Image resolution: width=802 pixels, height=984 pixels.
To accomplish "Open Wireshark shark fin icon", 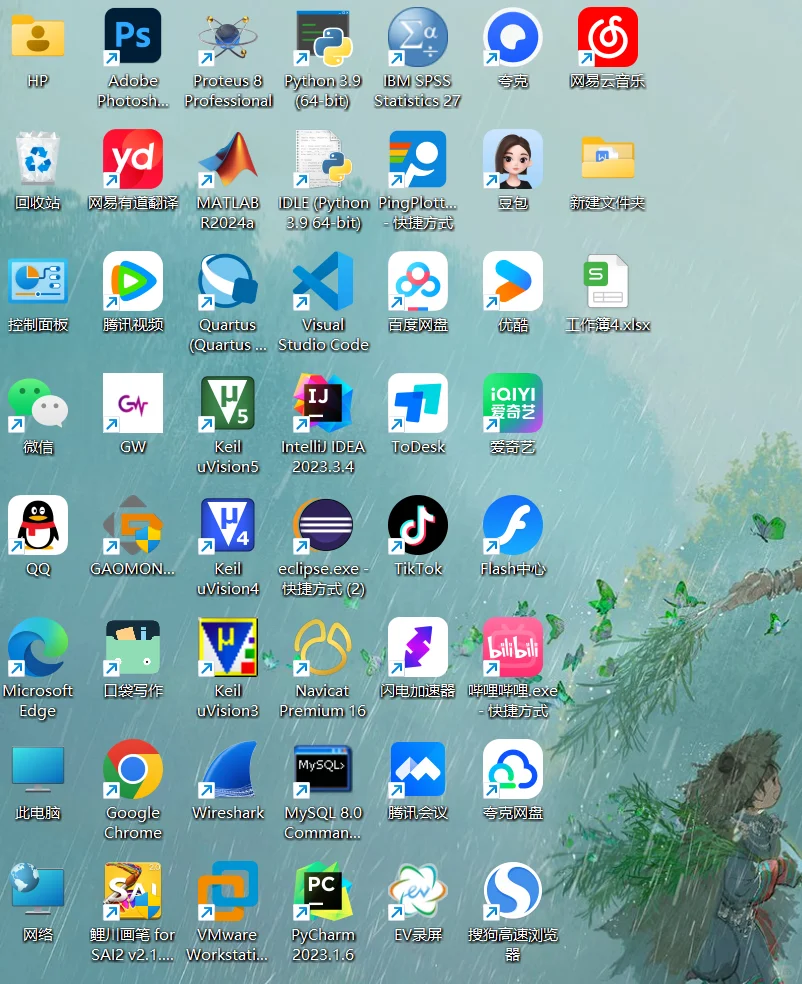I will pos(228,769).
